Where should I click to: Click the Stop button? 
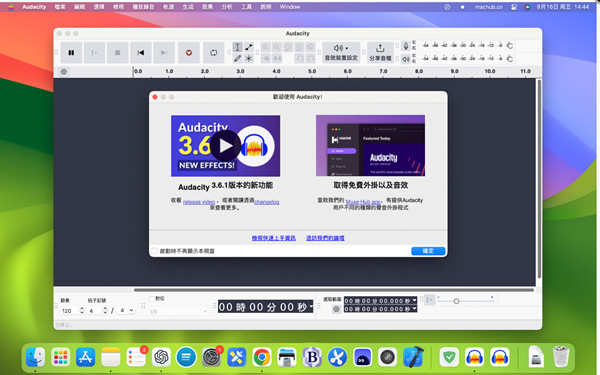tap(117, 53)
